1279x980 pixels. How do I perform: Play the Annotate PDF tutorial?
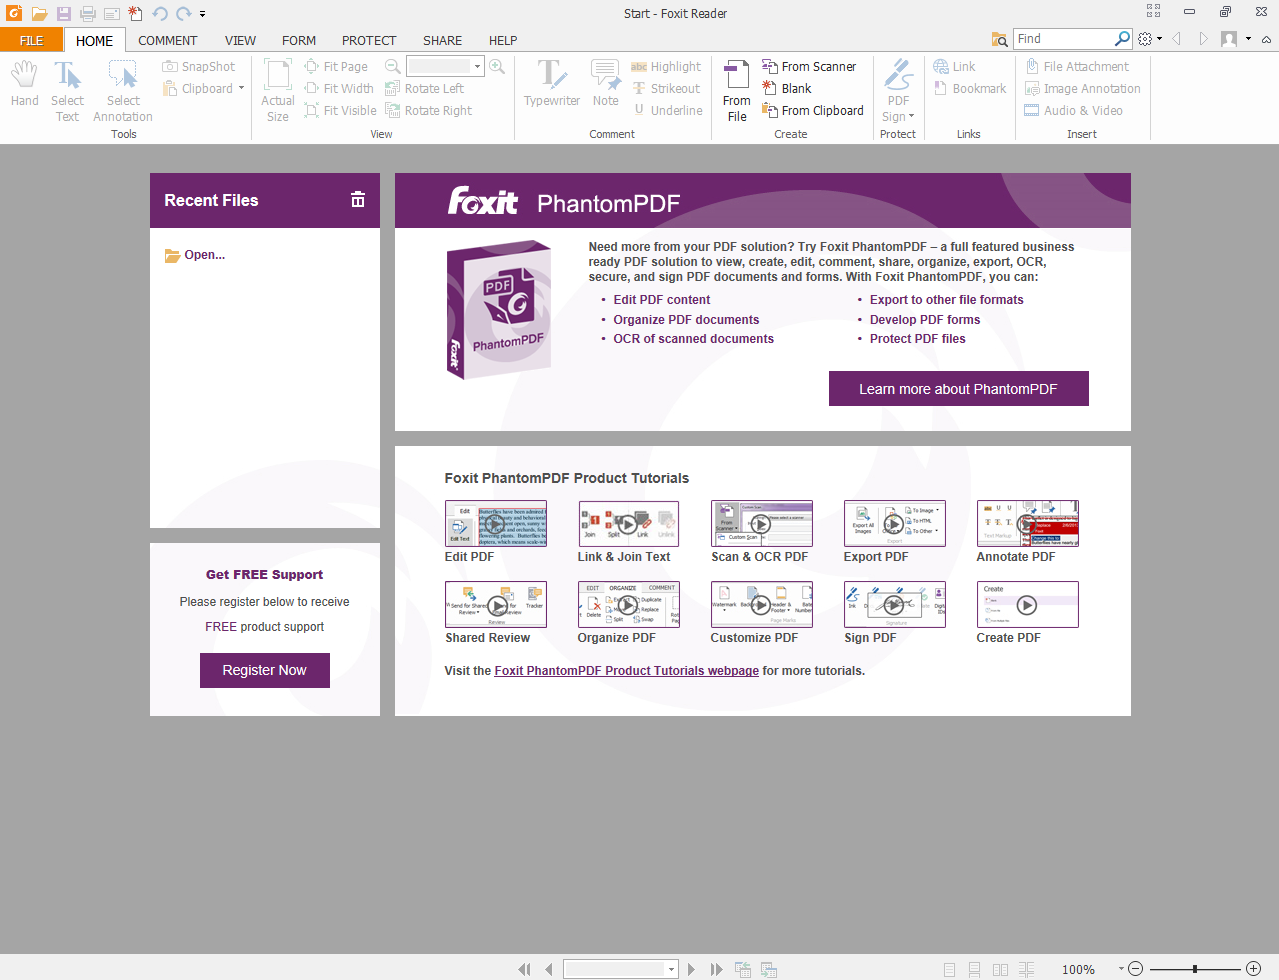[1027, 523]
